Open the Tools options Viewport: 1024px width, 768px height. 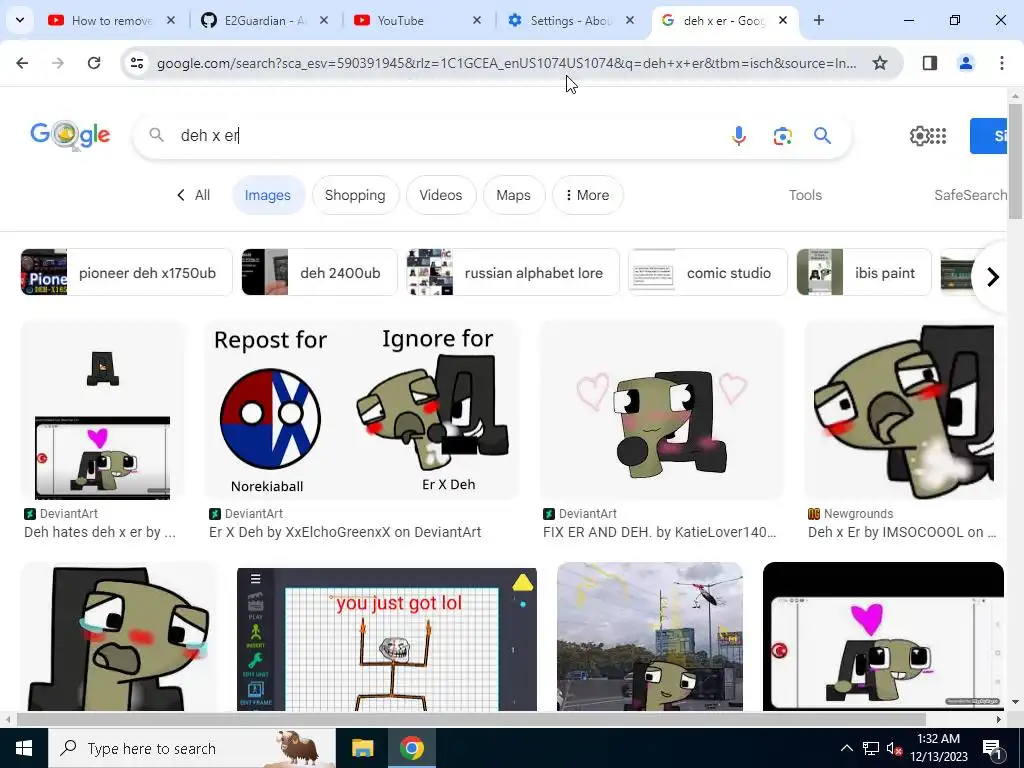coord(805,195)
